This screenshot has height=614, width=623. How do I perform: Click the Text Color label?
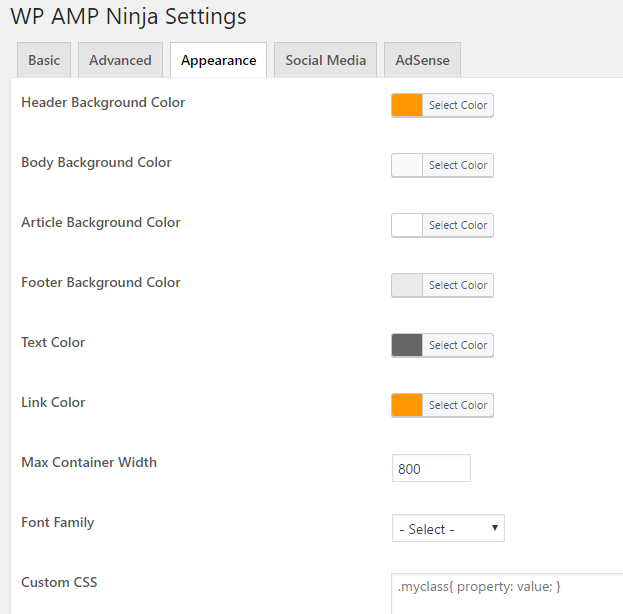53,343
